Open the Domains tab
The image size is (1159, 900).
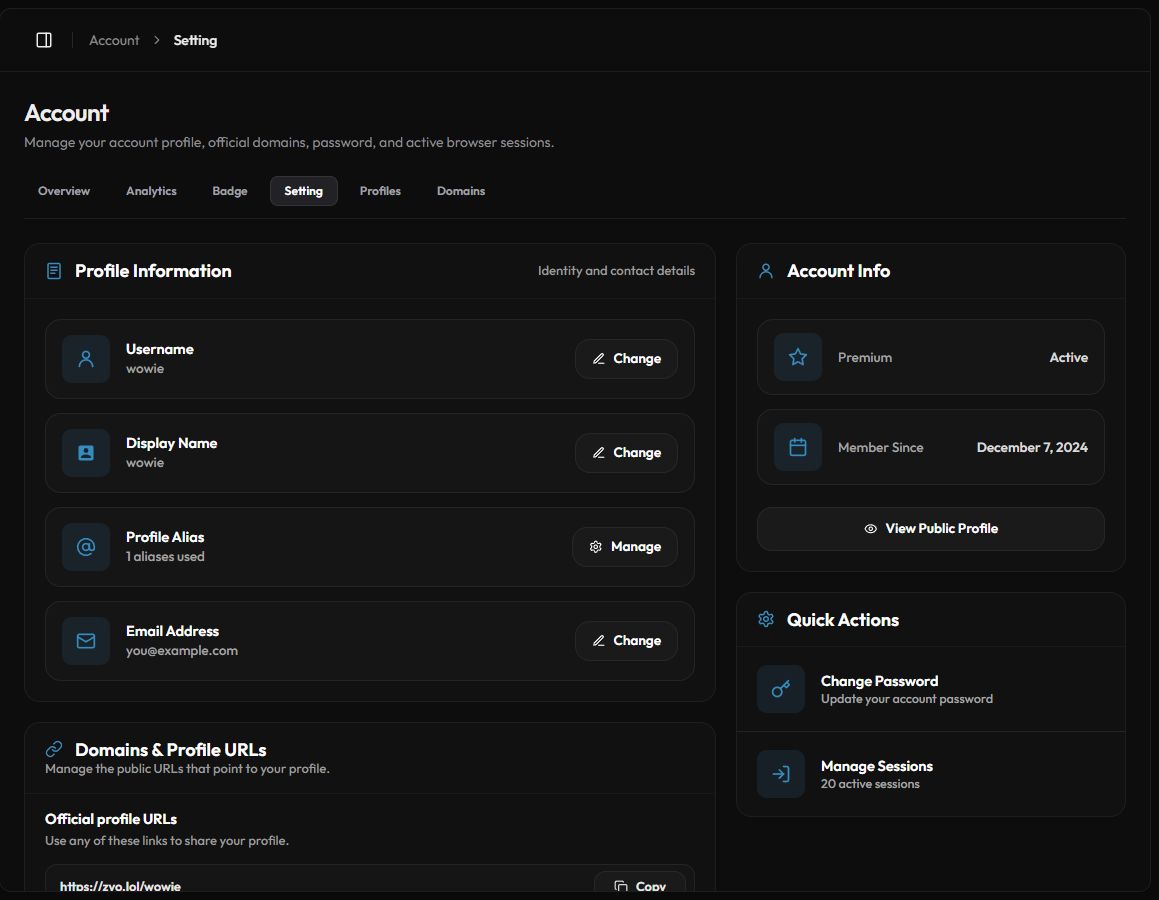click(x=460, y=191)
